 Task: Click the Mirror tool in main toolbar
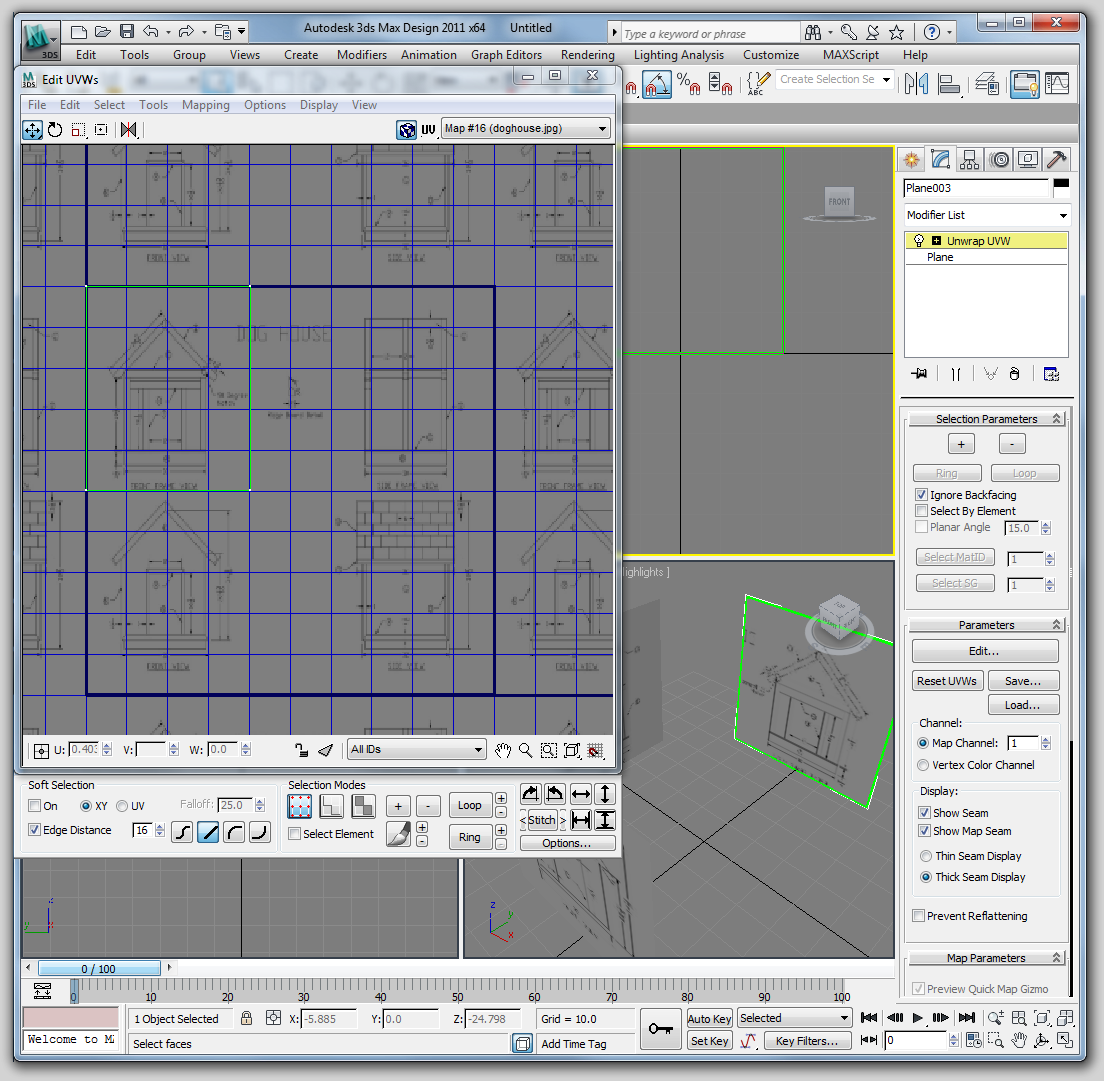[915, 84]
